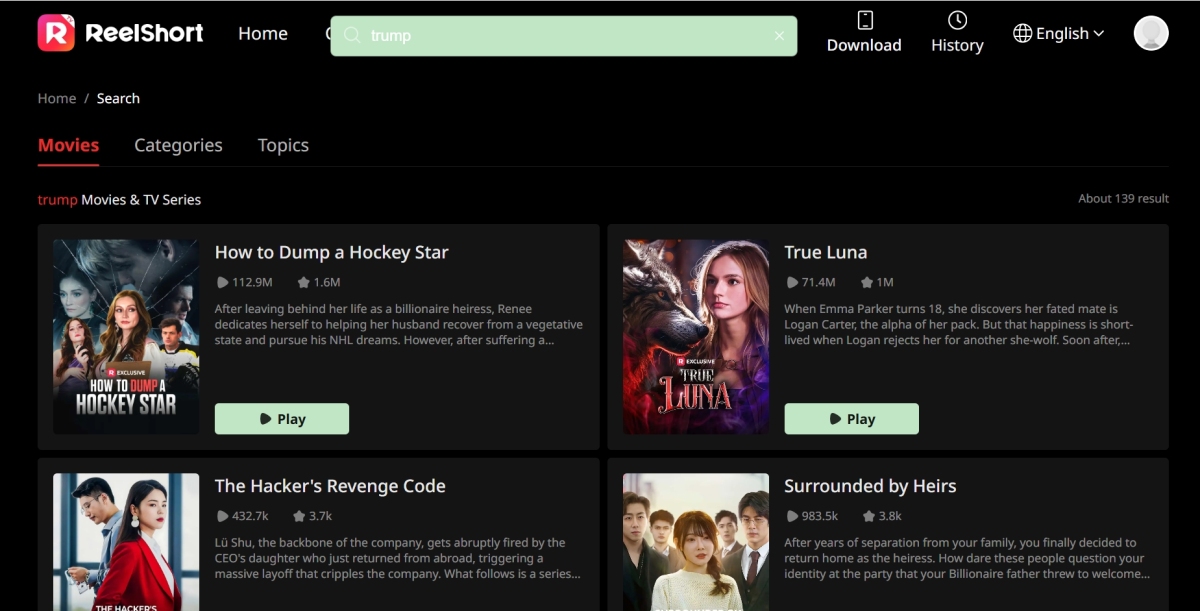The height and width of the screenshot is (611, 1200).
Task: Switch to the Categories tab
Action: coord(178,145)
